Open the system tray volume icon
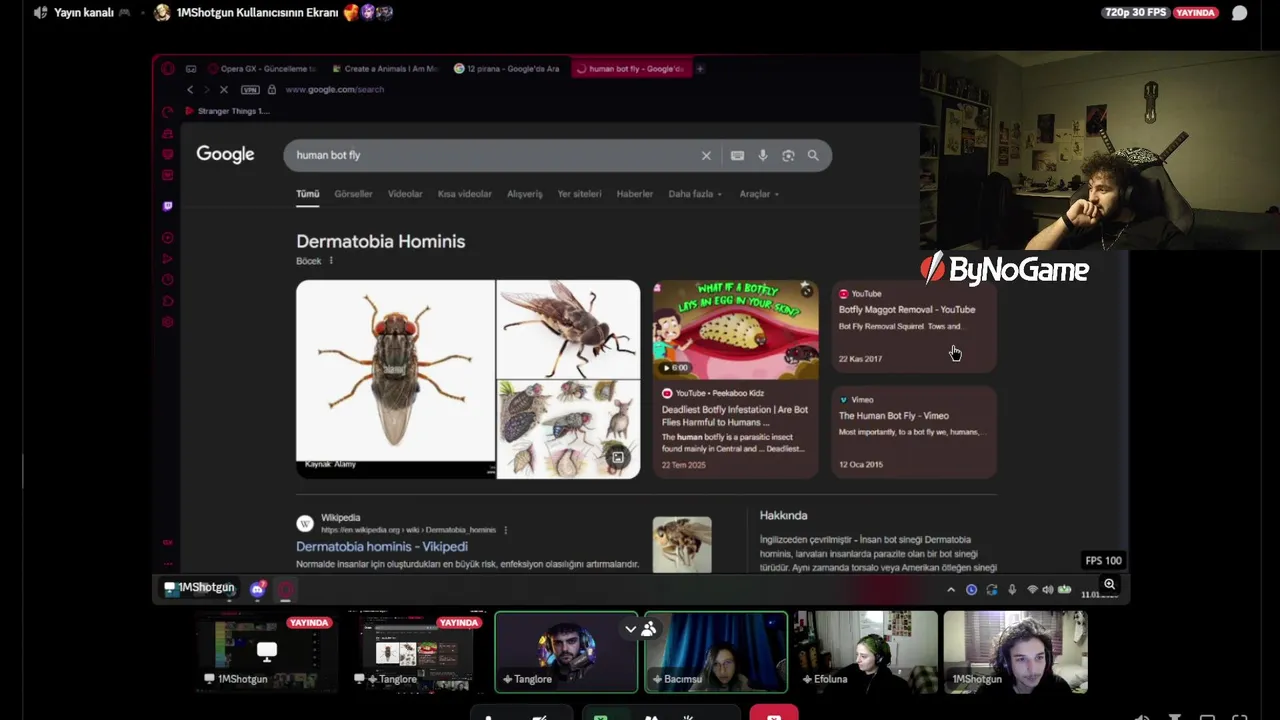1280x720 pixels. [1047, 590]
